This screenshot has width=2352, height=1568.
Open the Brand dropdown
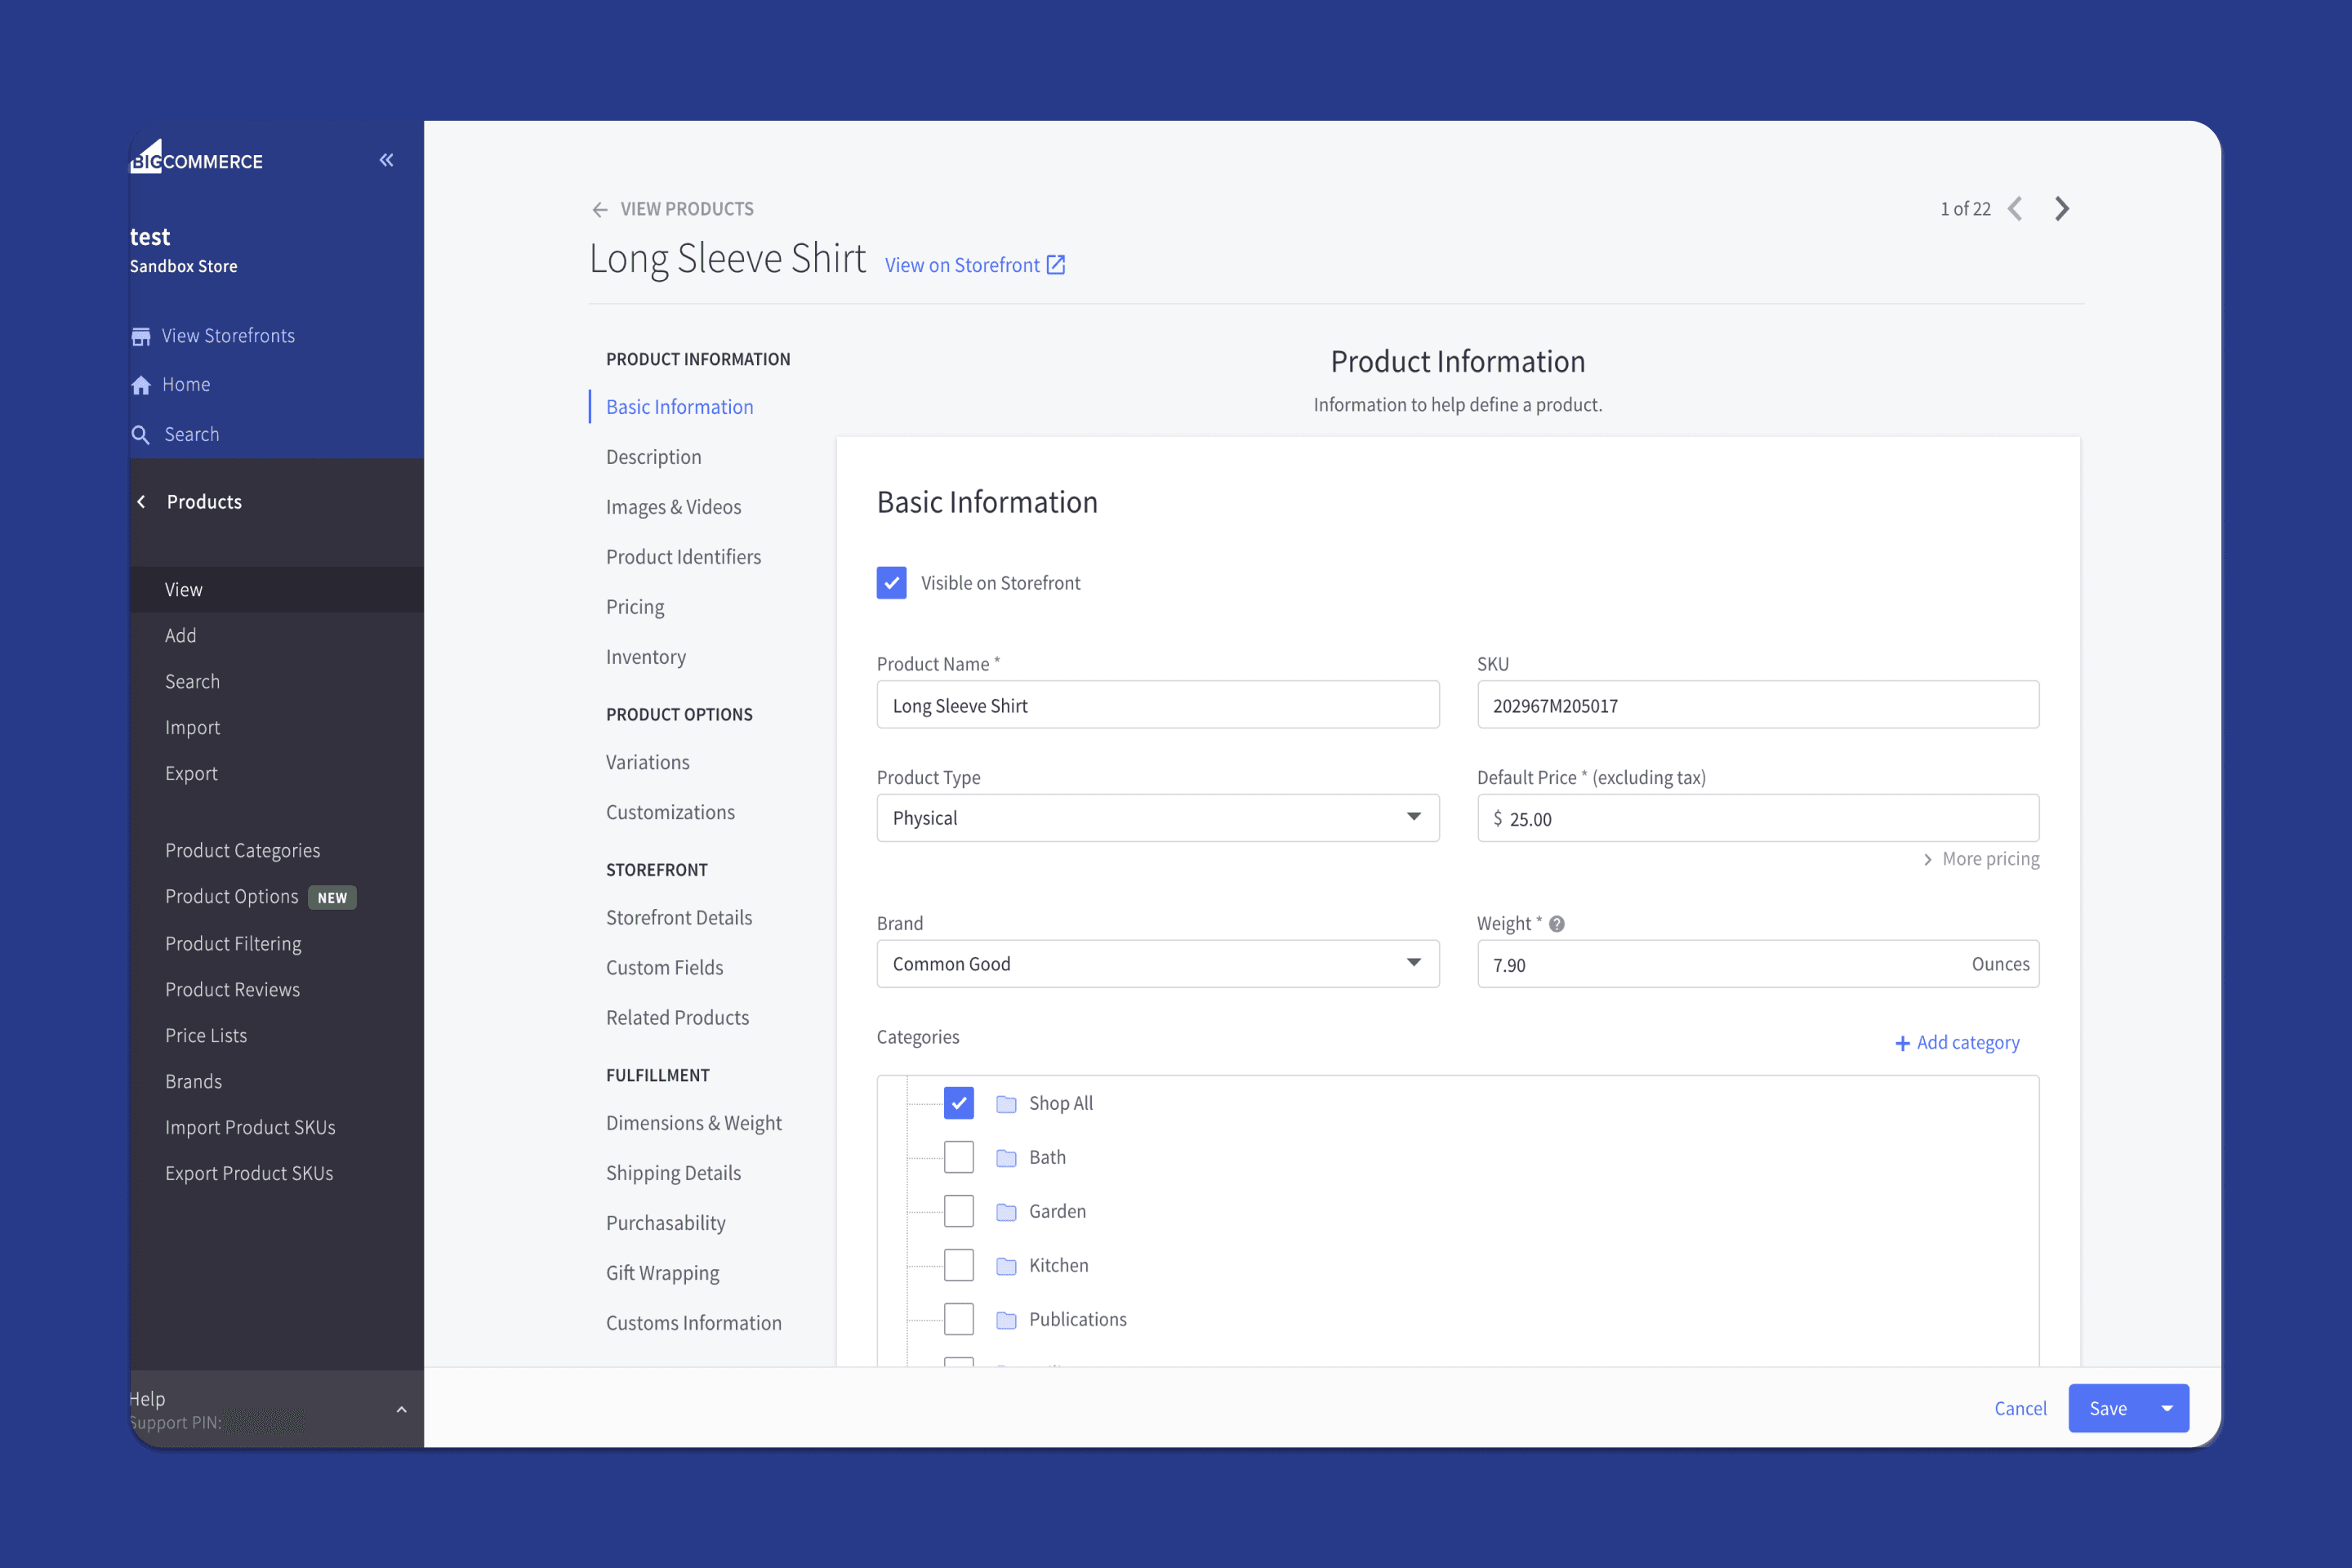(x=1157, y=964)
